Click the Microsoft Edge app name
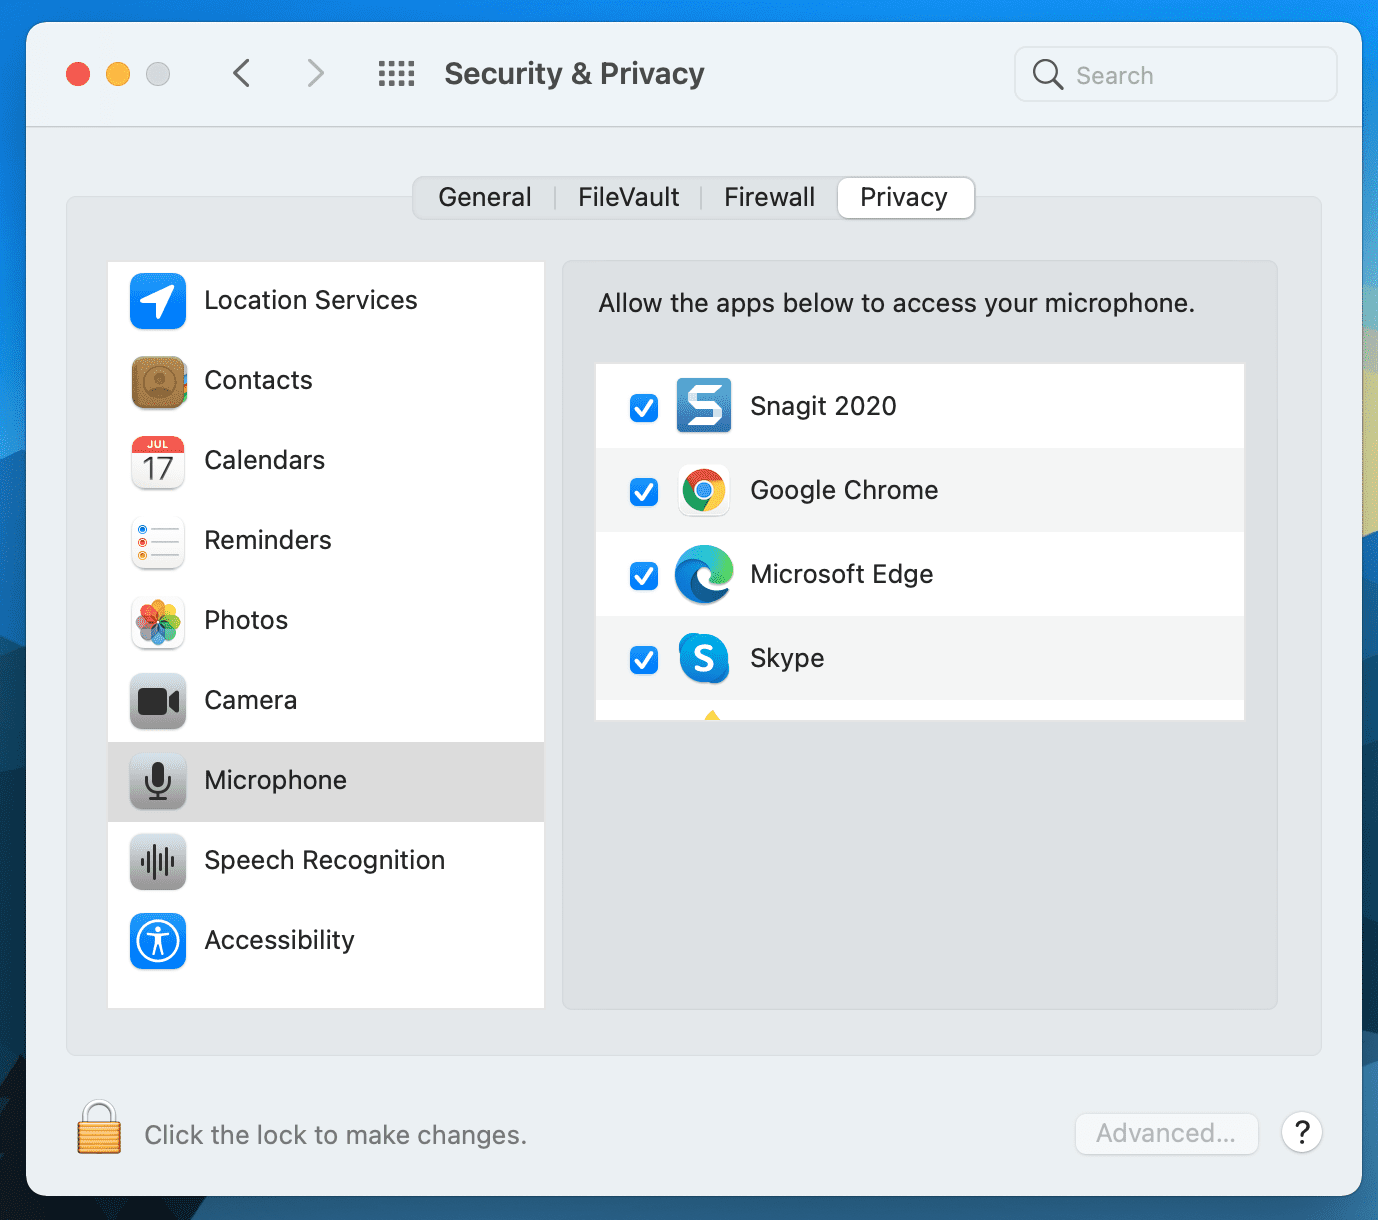Viewport: 1378px width, 1220px height. 842,574
